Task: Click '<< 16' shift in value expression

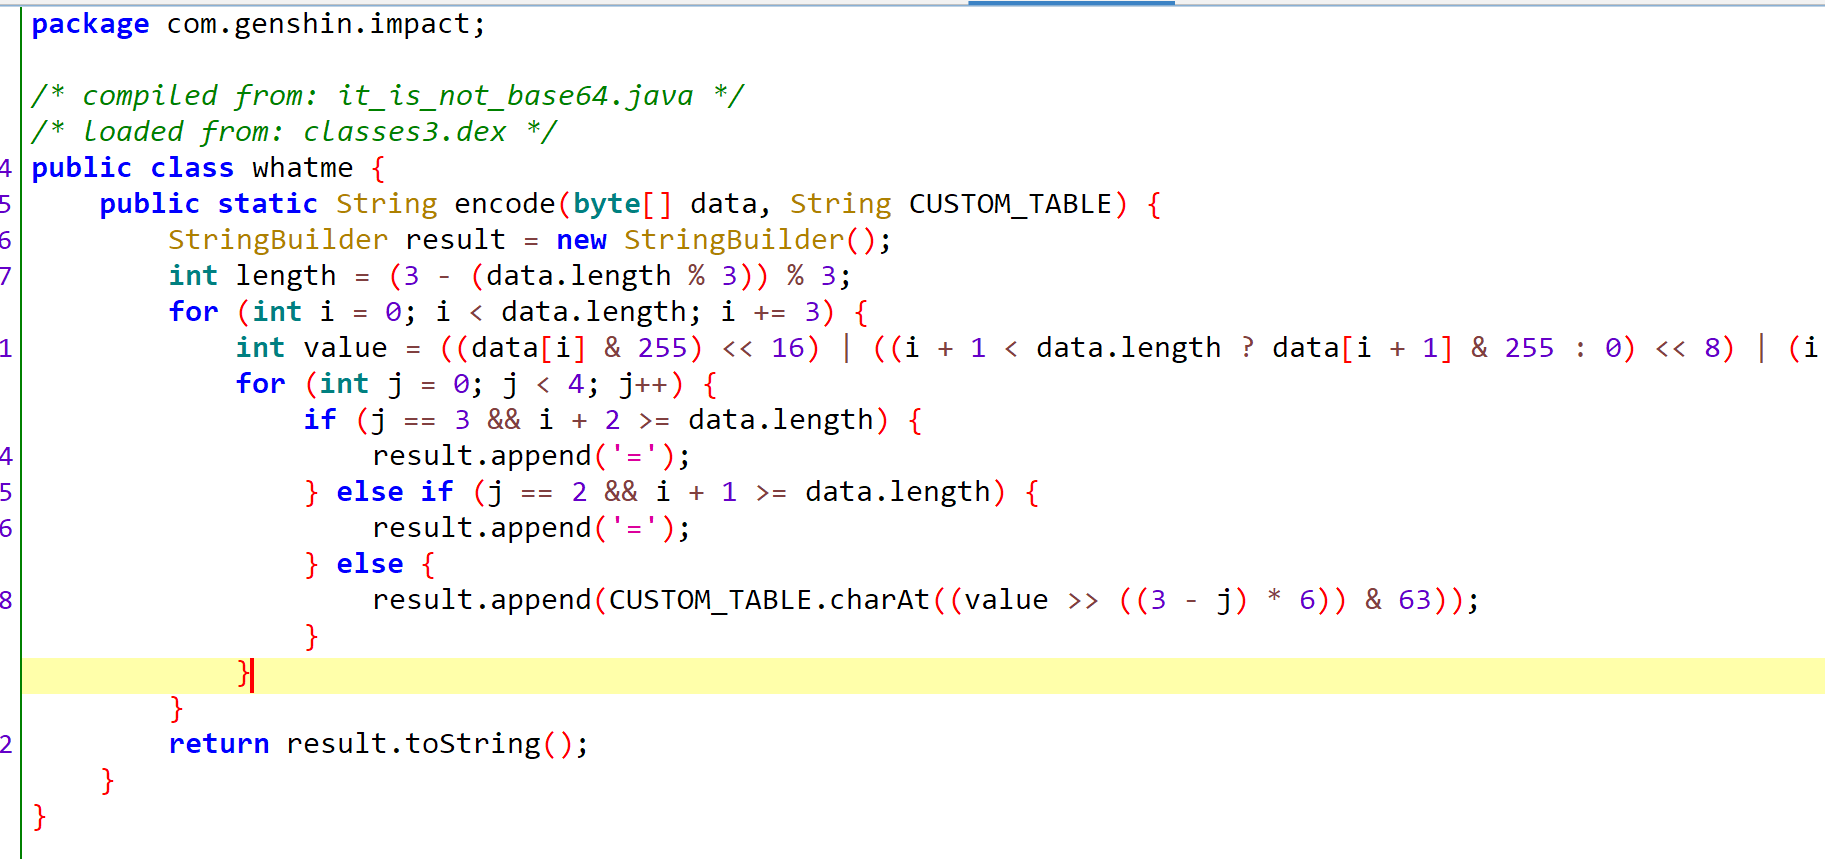Action: 763,348
